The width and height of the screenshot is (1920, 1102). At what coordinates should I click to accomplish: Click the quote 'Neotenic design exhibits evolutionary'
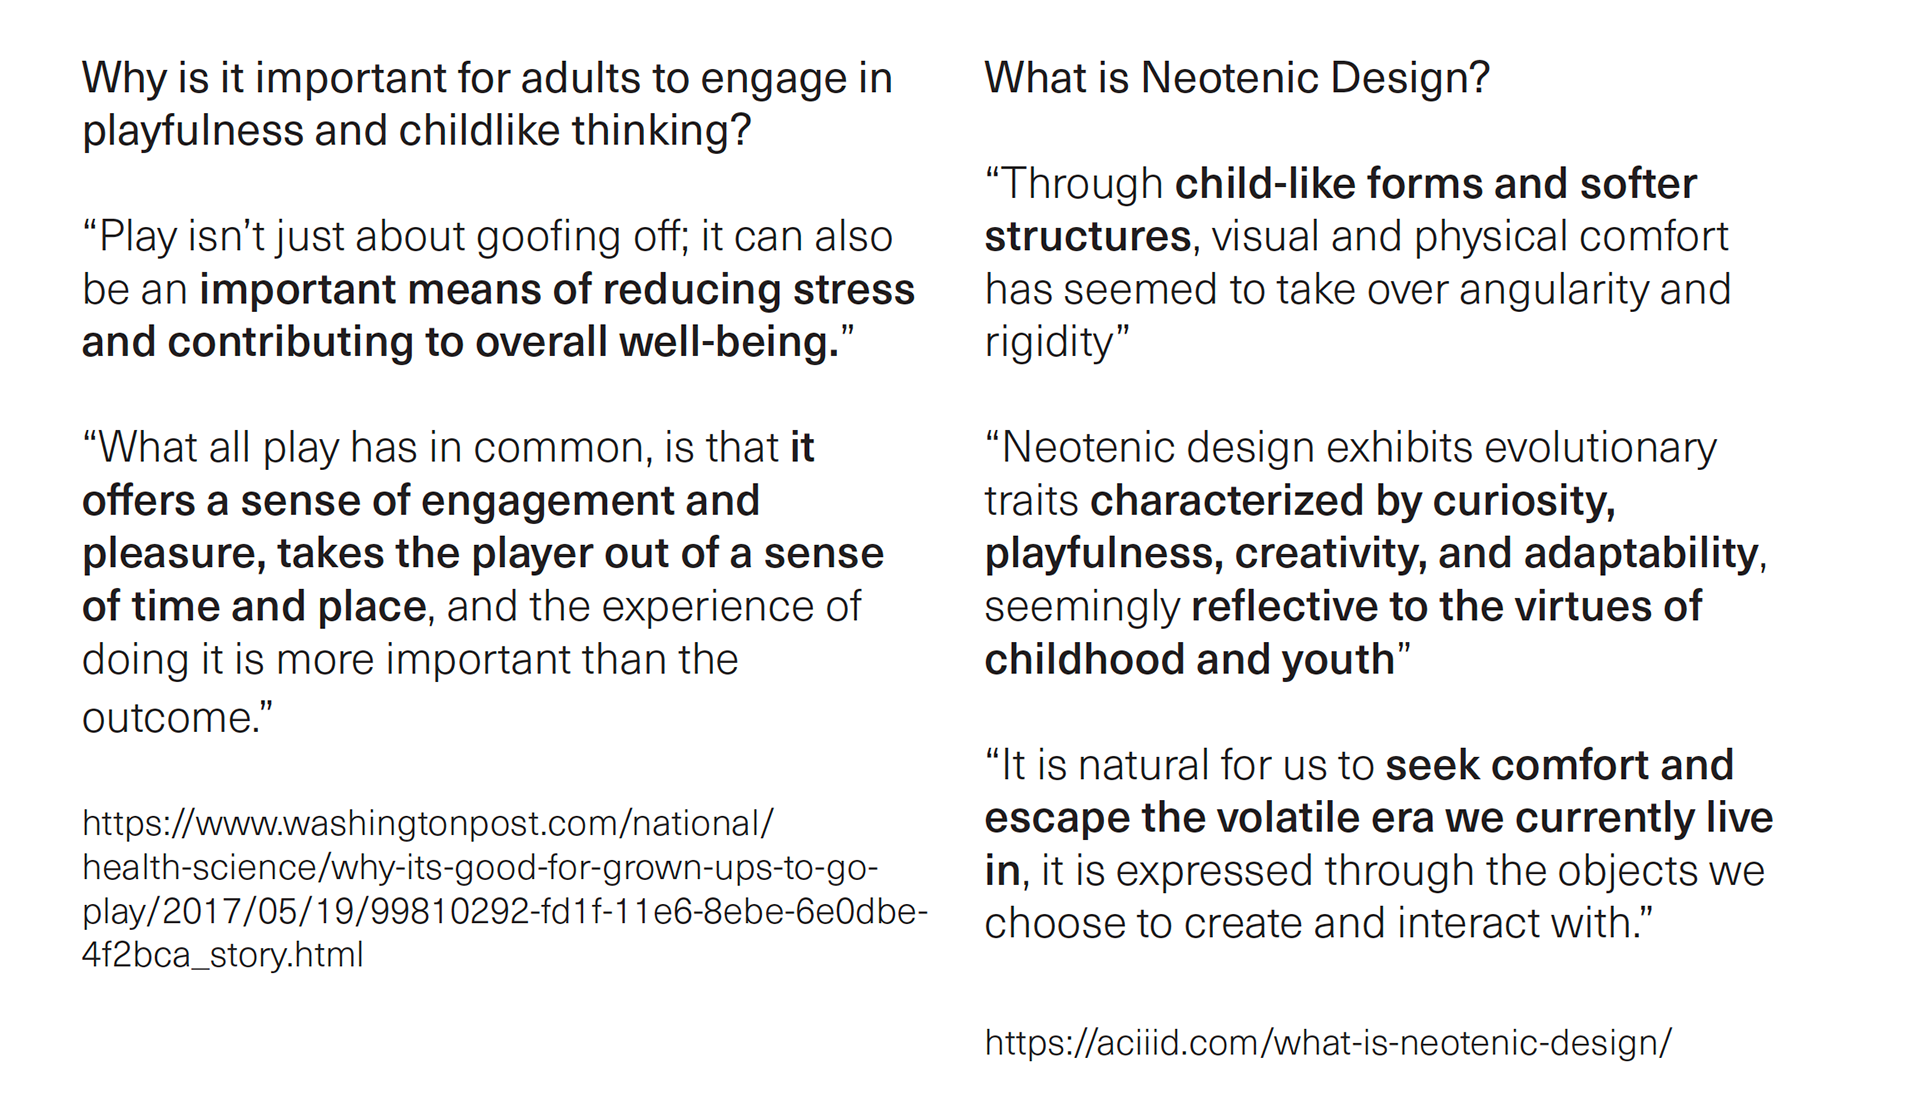click(x=1350, y=447)
